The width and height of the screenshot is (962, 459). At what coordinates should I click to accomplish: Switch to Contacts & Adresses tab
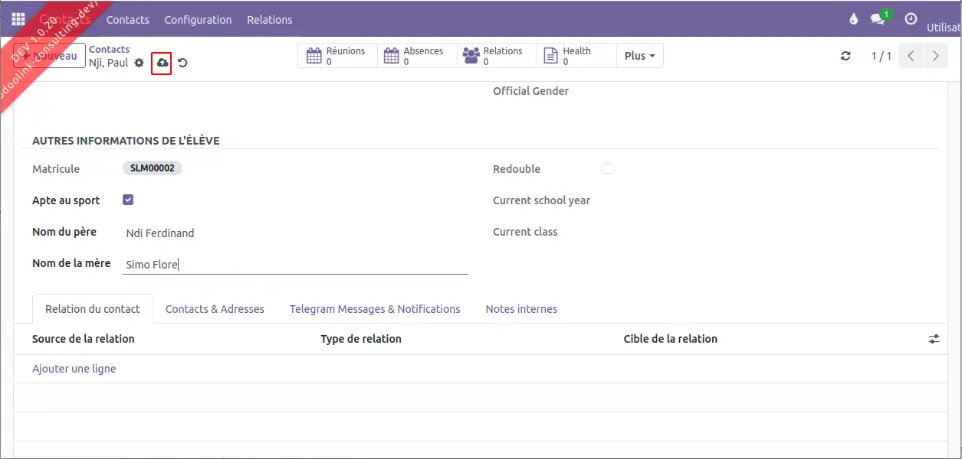tap(215, 309)
